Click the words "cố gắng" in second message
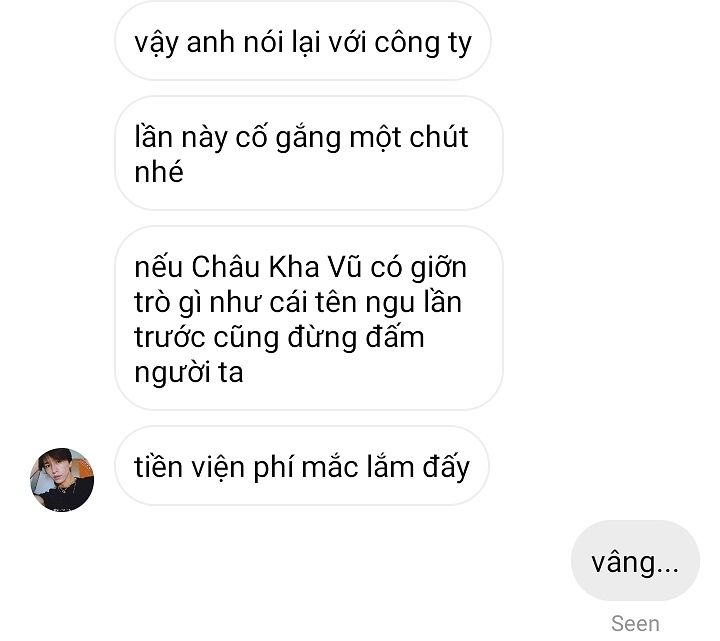The image size is (720, 641). 288,137
